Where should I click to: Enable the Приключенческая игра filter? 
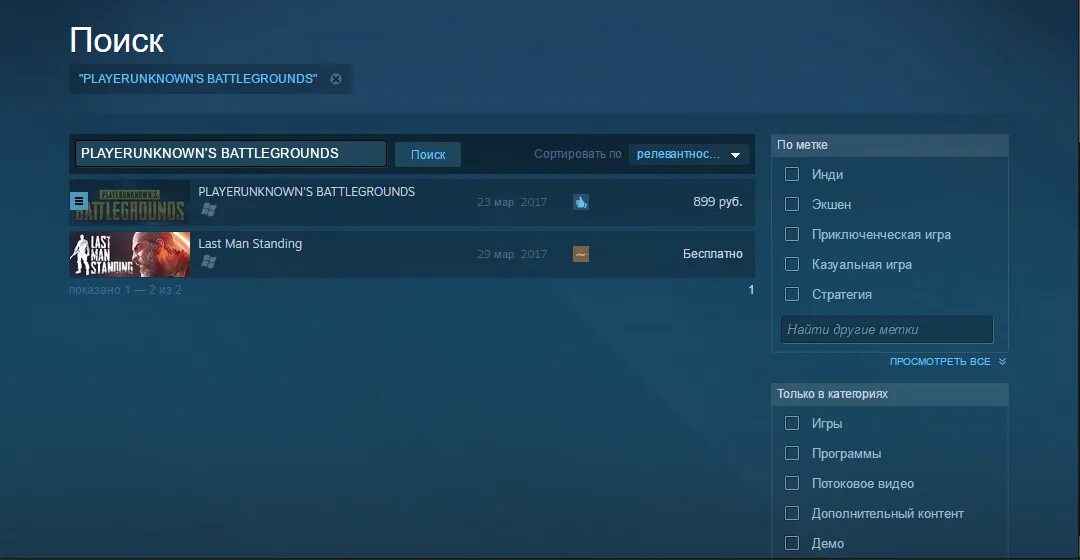coord(792,234)
